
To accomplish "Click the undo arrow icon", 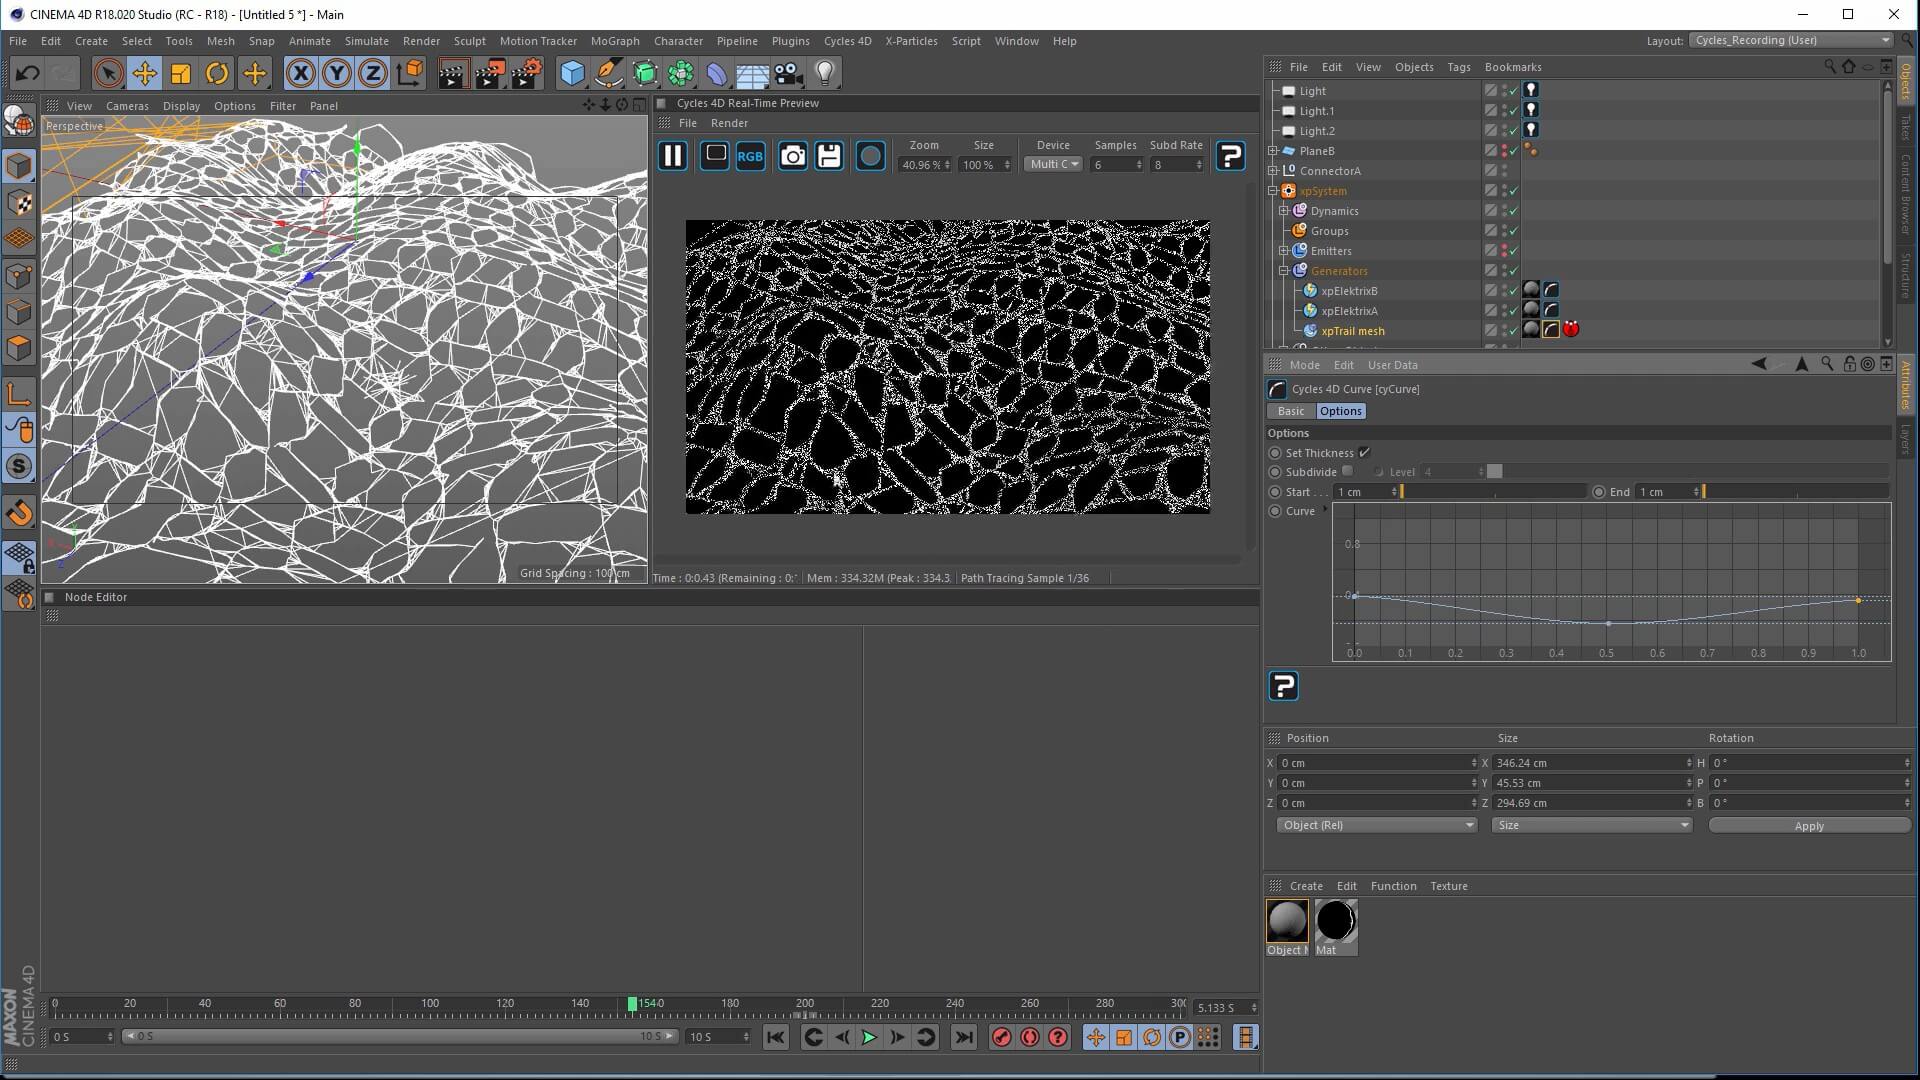I will [27, 73].
